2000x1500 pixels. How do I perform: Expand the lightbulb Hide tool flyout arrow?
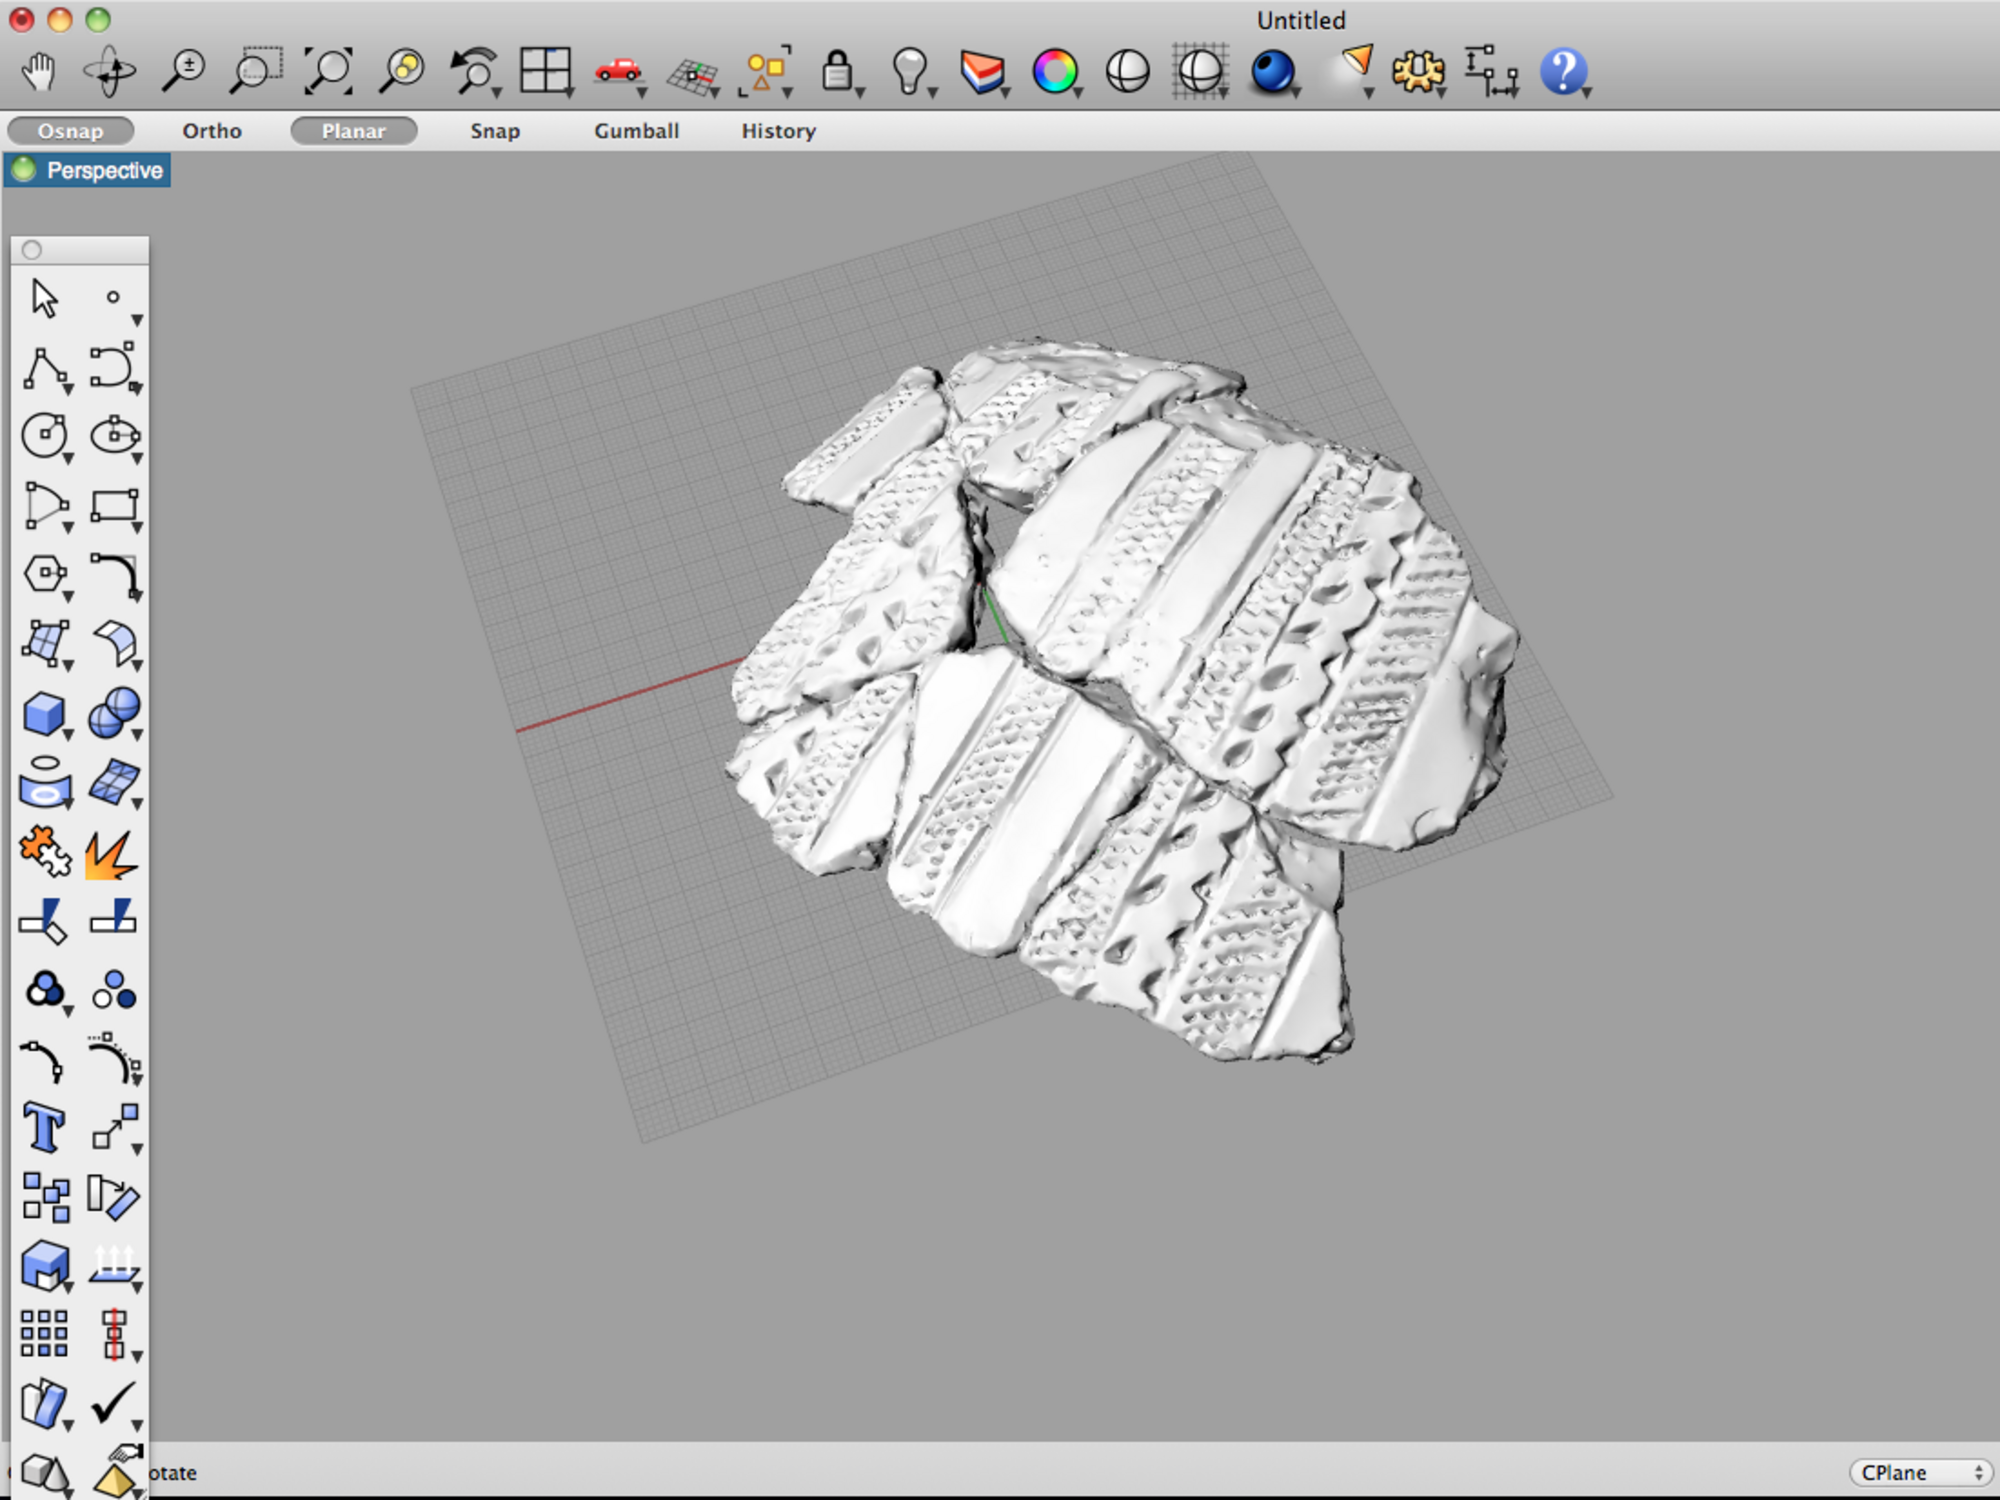click(x=932, y=93)
